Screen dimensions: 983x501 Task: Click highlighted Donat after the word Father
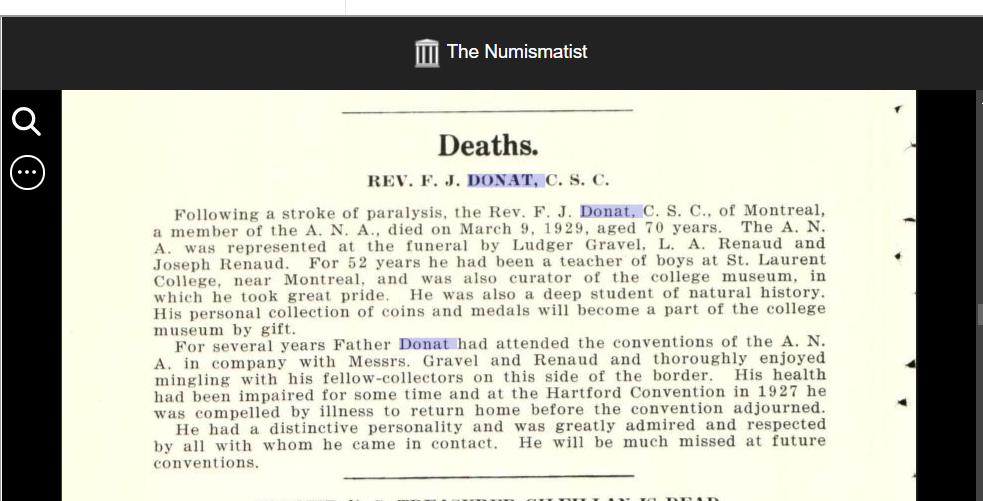click(428, 344)
